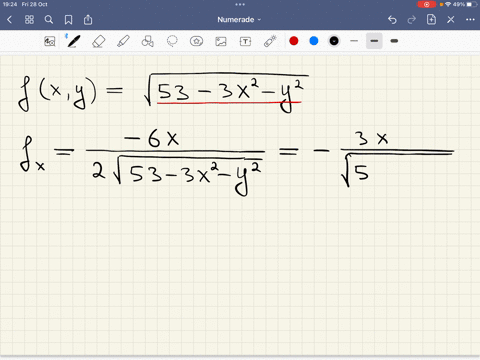The width and height of the screenshot is (480, 360).
Task: Open the share/export menu
Action: [88, 20]
